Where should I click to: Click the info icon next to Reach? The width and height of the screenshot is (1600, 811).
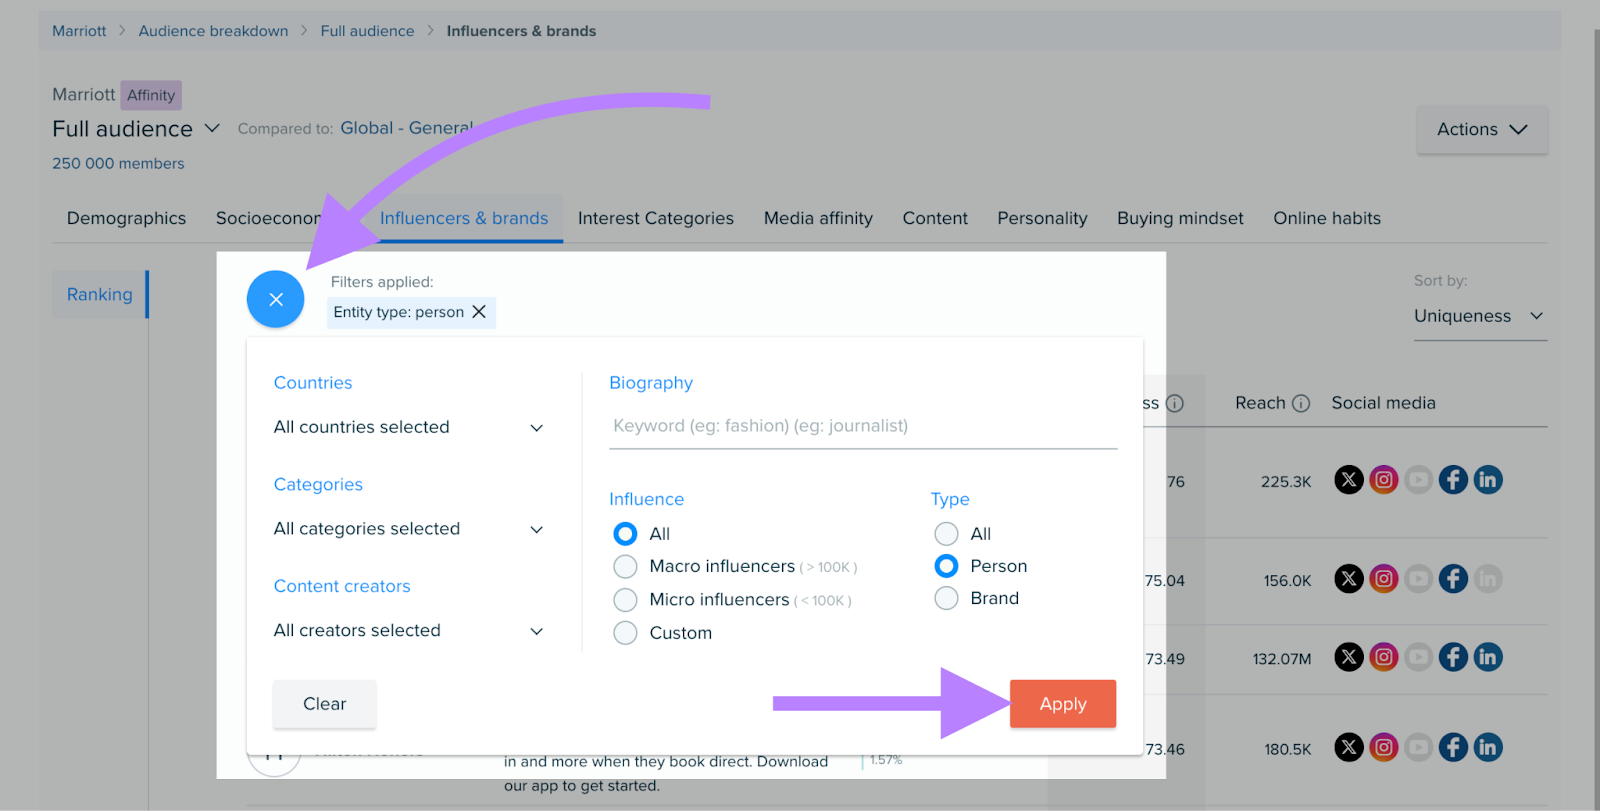click(1300, 403)
